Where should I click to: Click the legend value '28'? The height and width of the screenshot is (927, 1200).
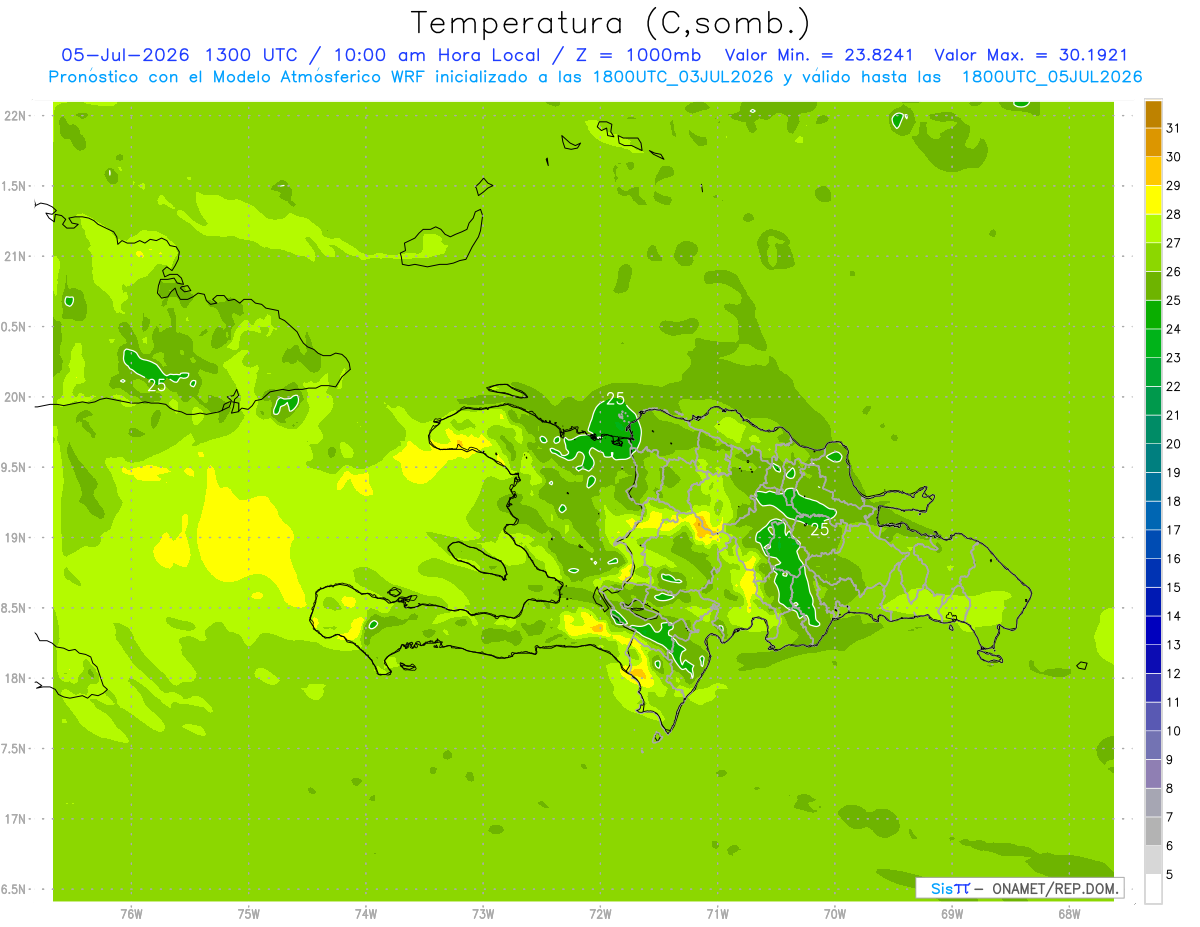coord(1174,214)
